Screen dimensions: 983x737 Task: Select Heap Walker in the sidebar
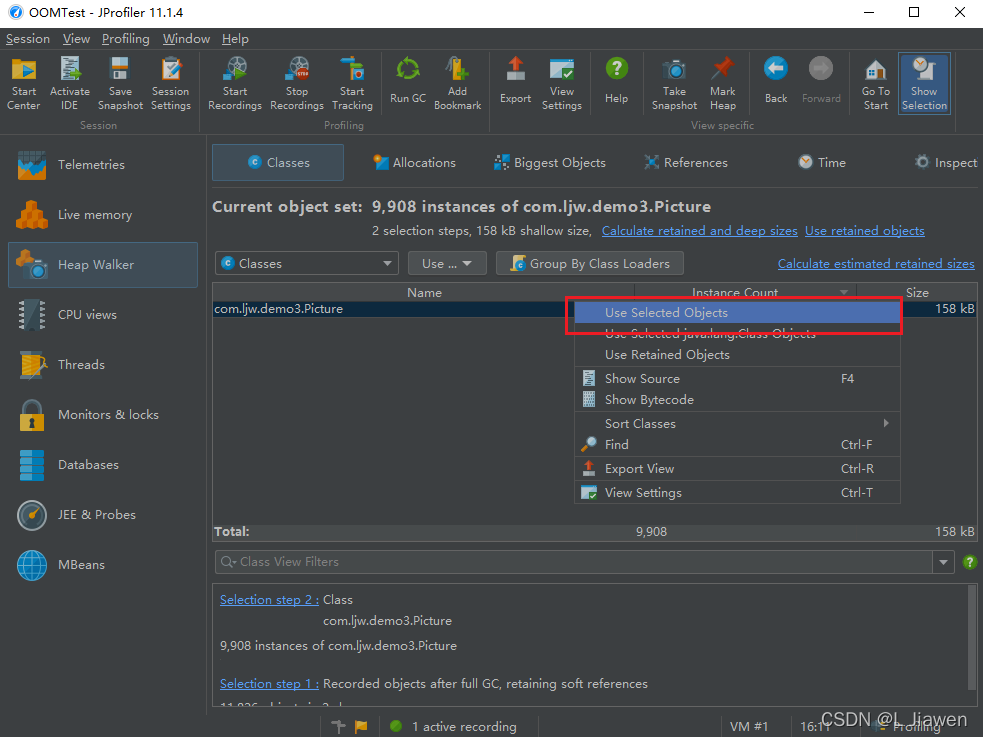(x=103, y=264)
